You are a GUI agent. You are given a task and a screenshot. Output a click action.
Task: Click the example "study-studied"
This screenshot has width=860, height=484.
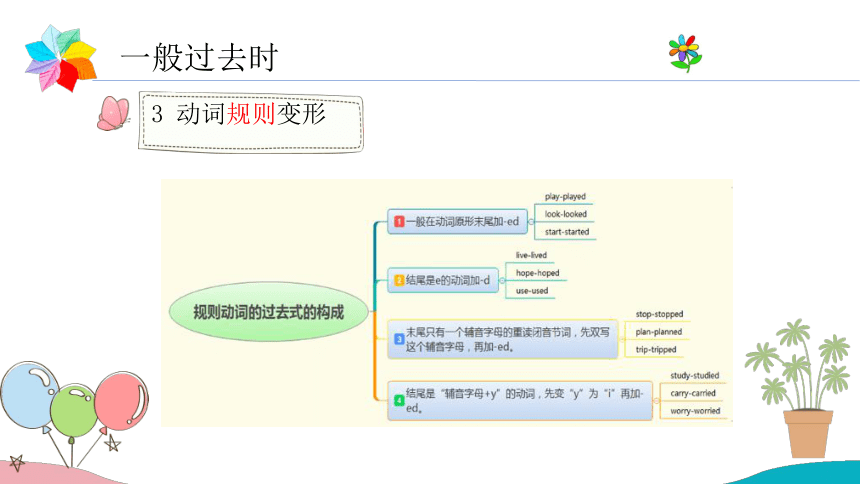(694, 375)
